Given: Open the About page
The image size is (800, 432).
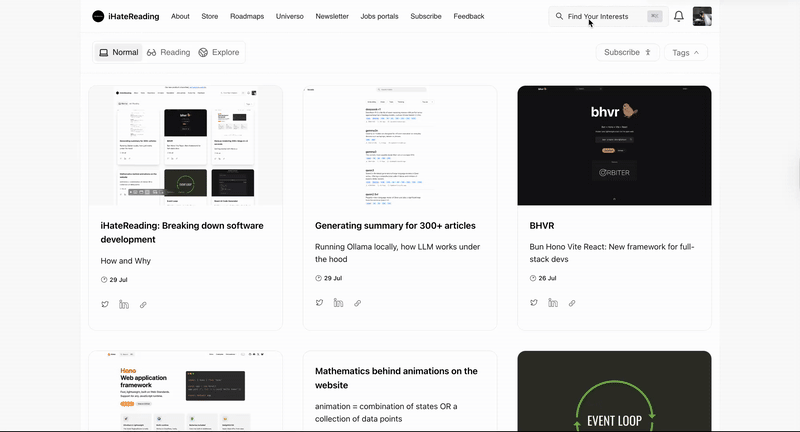Looking at the screenshot, I should point(180,16).
